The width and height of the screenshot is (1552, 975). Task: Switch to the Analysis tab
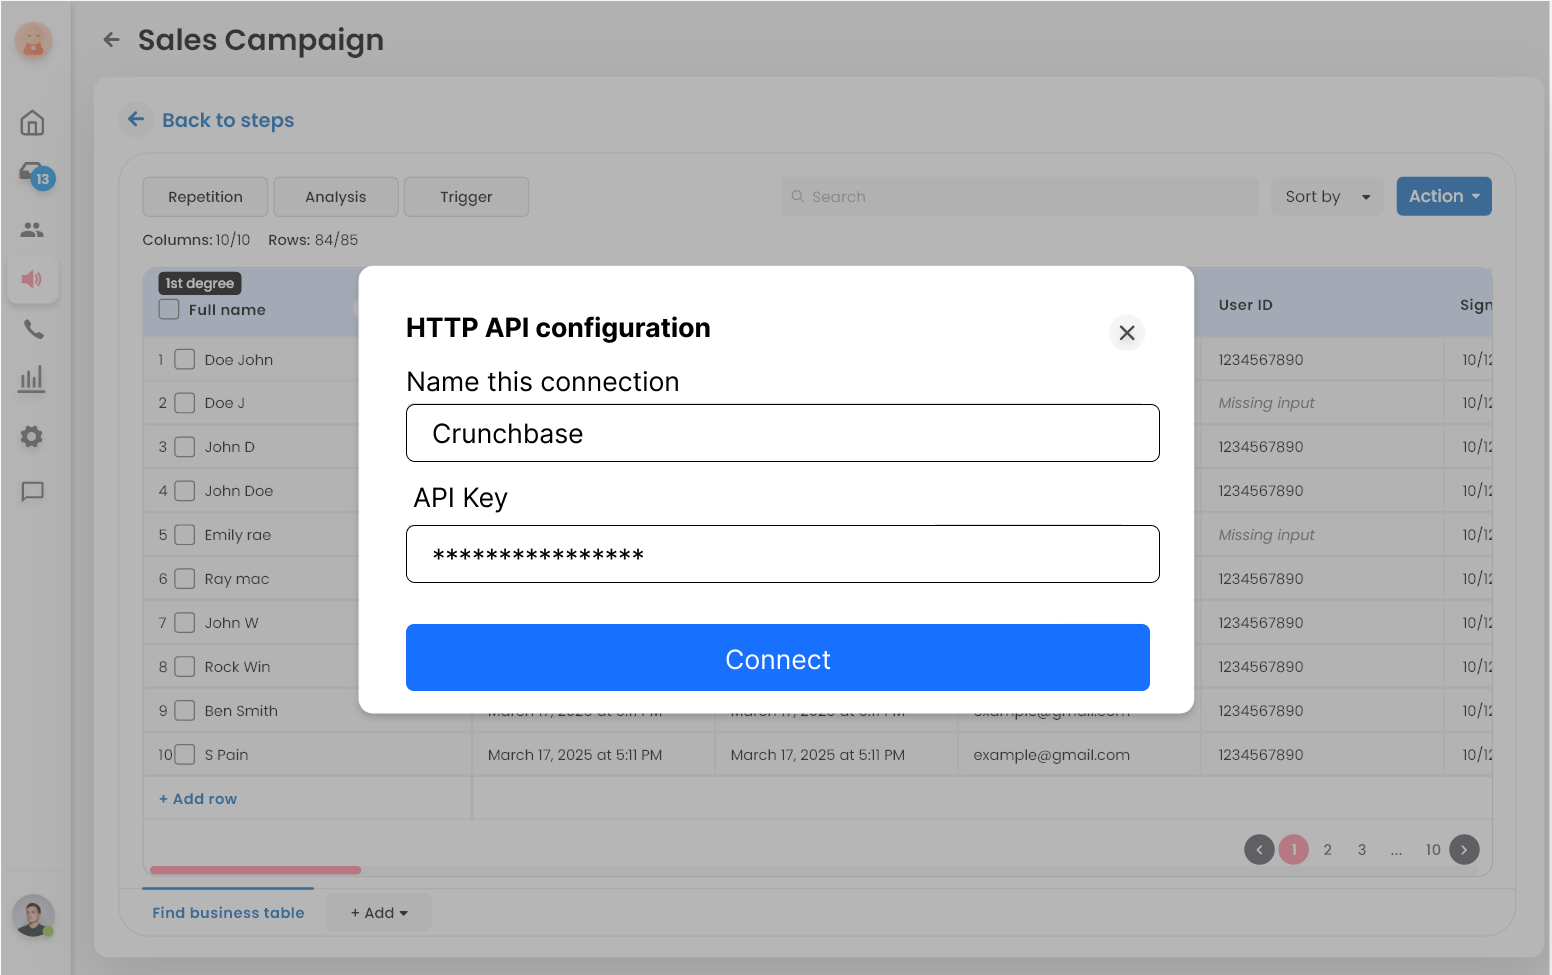coord(336,197)
